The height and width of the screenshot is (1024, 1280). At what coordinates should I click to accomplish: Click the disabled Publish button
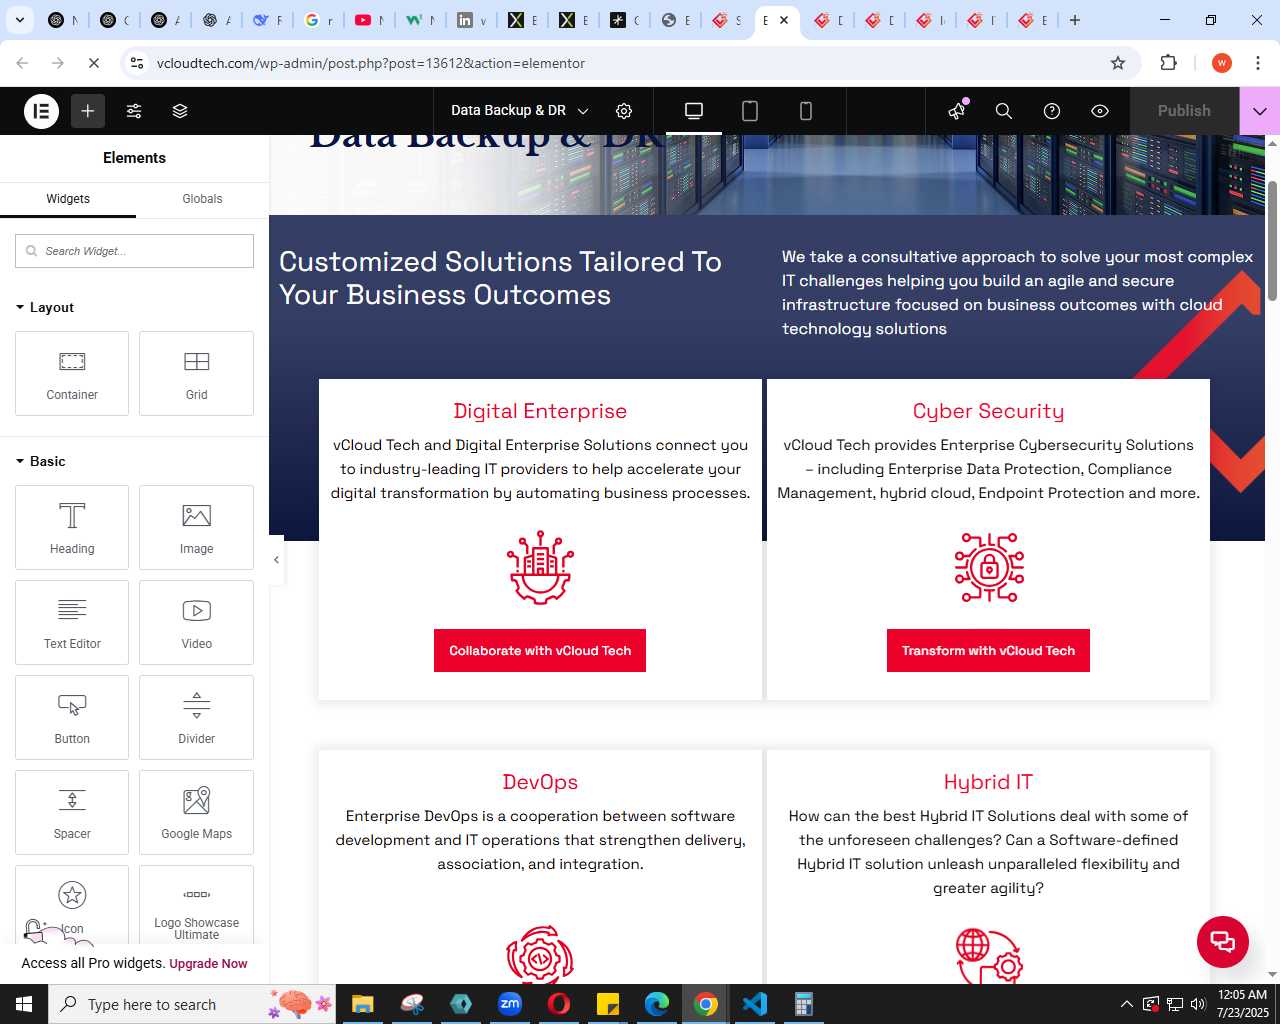(1184, 111)
